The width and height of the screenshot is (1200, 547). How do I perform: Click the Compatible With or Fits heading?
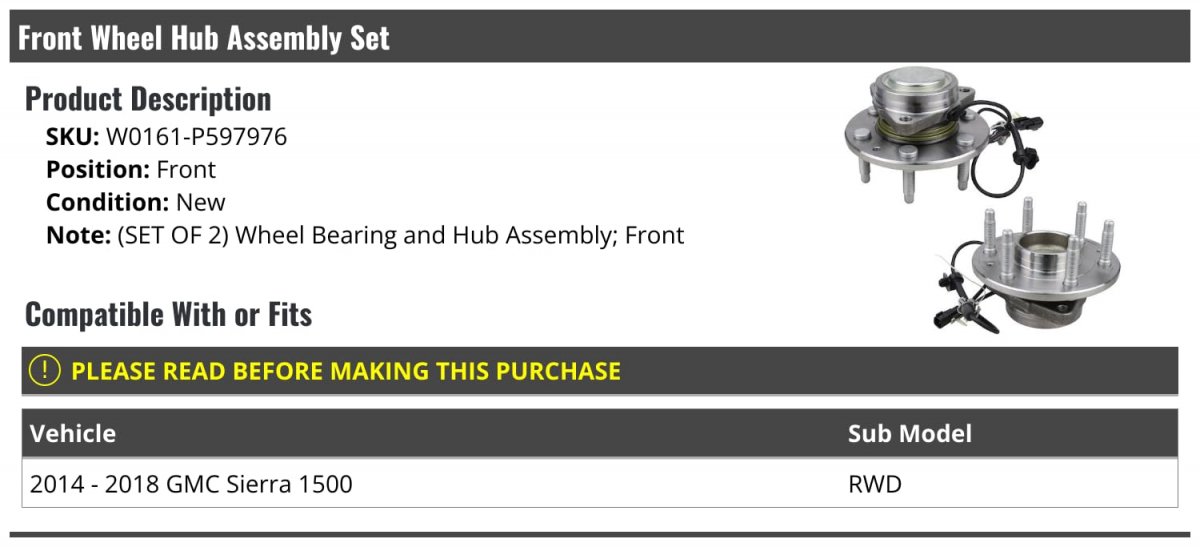(169, 315)
